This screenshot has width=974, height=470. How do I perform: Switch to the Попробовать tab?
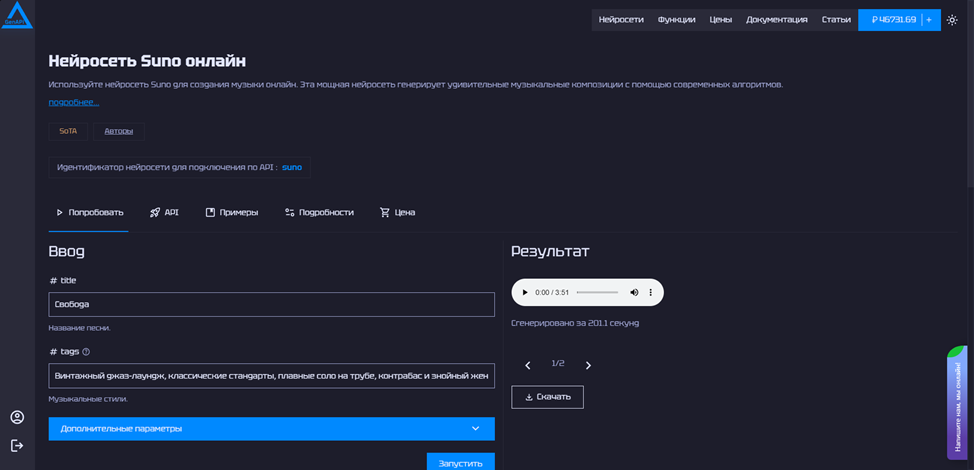pos(89,212)
